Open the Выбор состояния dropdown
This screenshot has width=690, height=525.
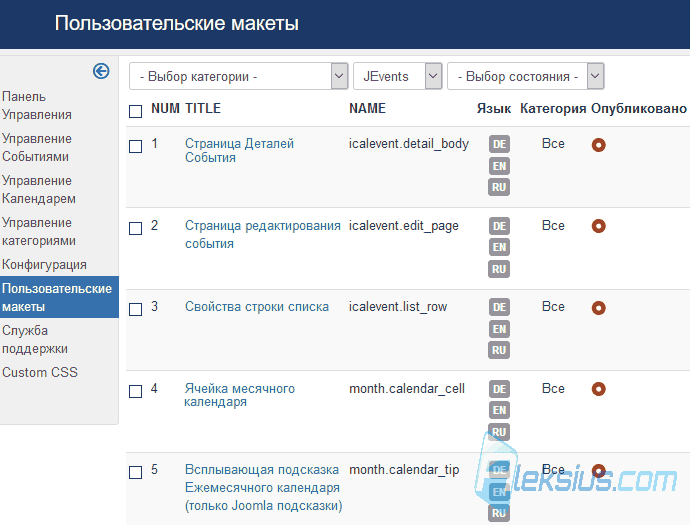[x=525, y=76]
